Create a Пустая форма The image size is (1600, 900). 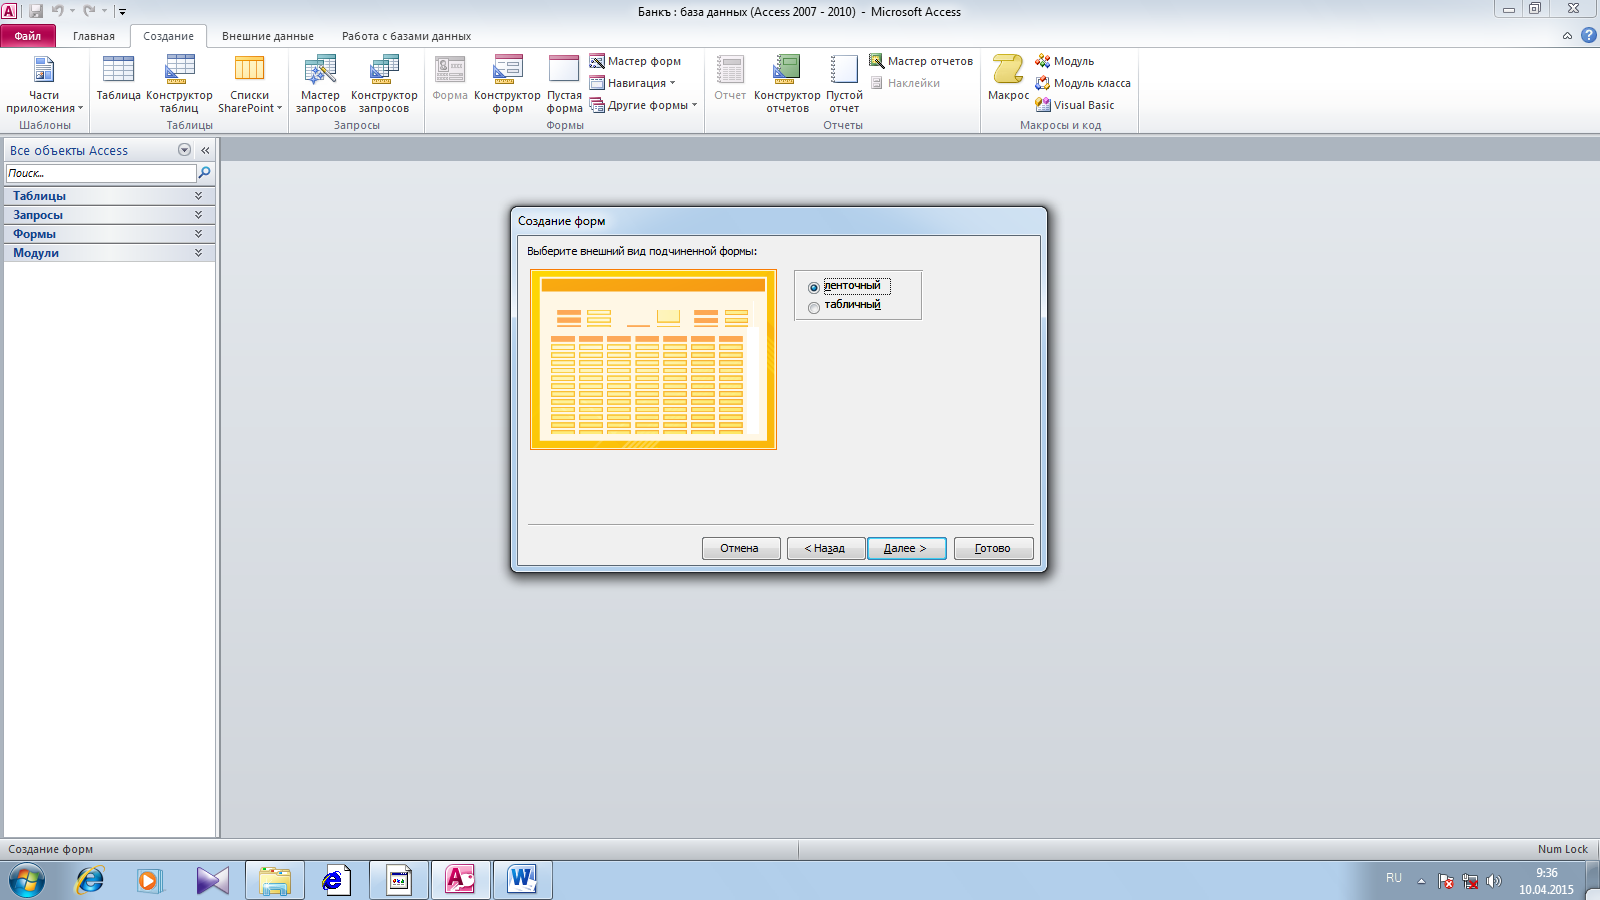[x=564, y=84]
